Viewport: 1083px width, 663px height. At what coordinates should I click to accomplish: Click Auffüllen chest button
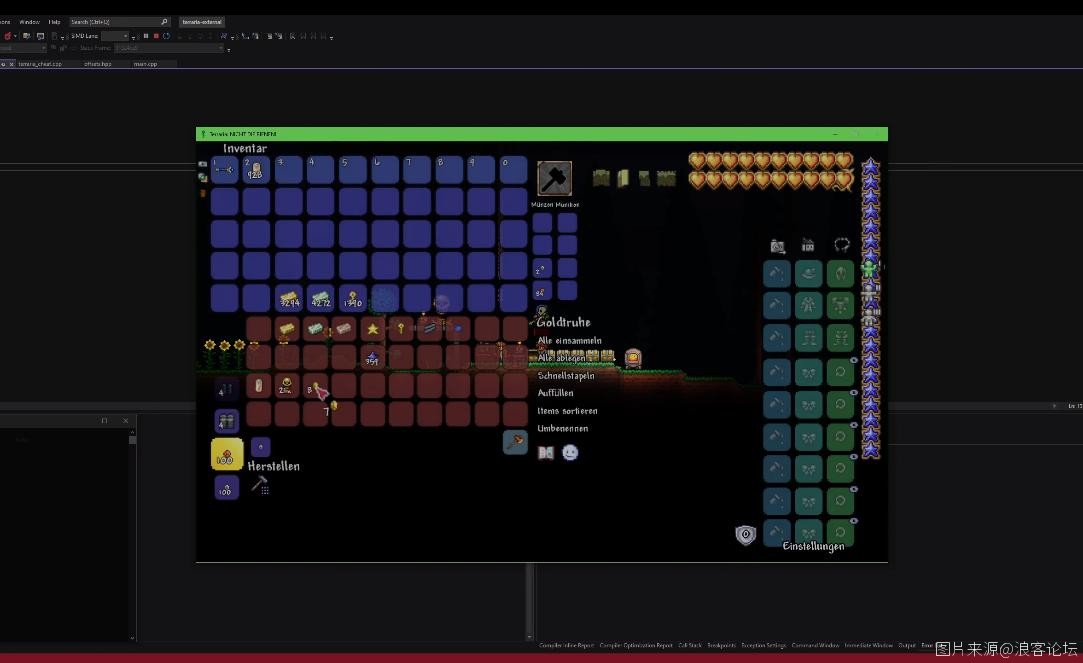[x=555, y=393]
